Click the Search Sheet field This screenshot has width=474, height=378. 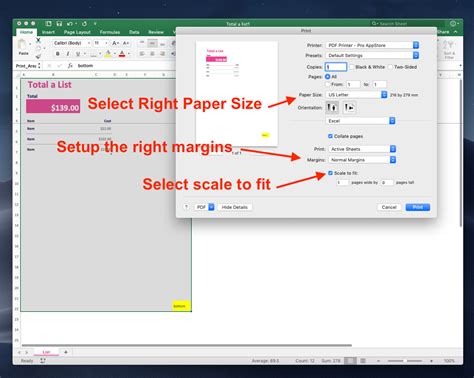407,23
